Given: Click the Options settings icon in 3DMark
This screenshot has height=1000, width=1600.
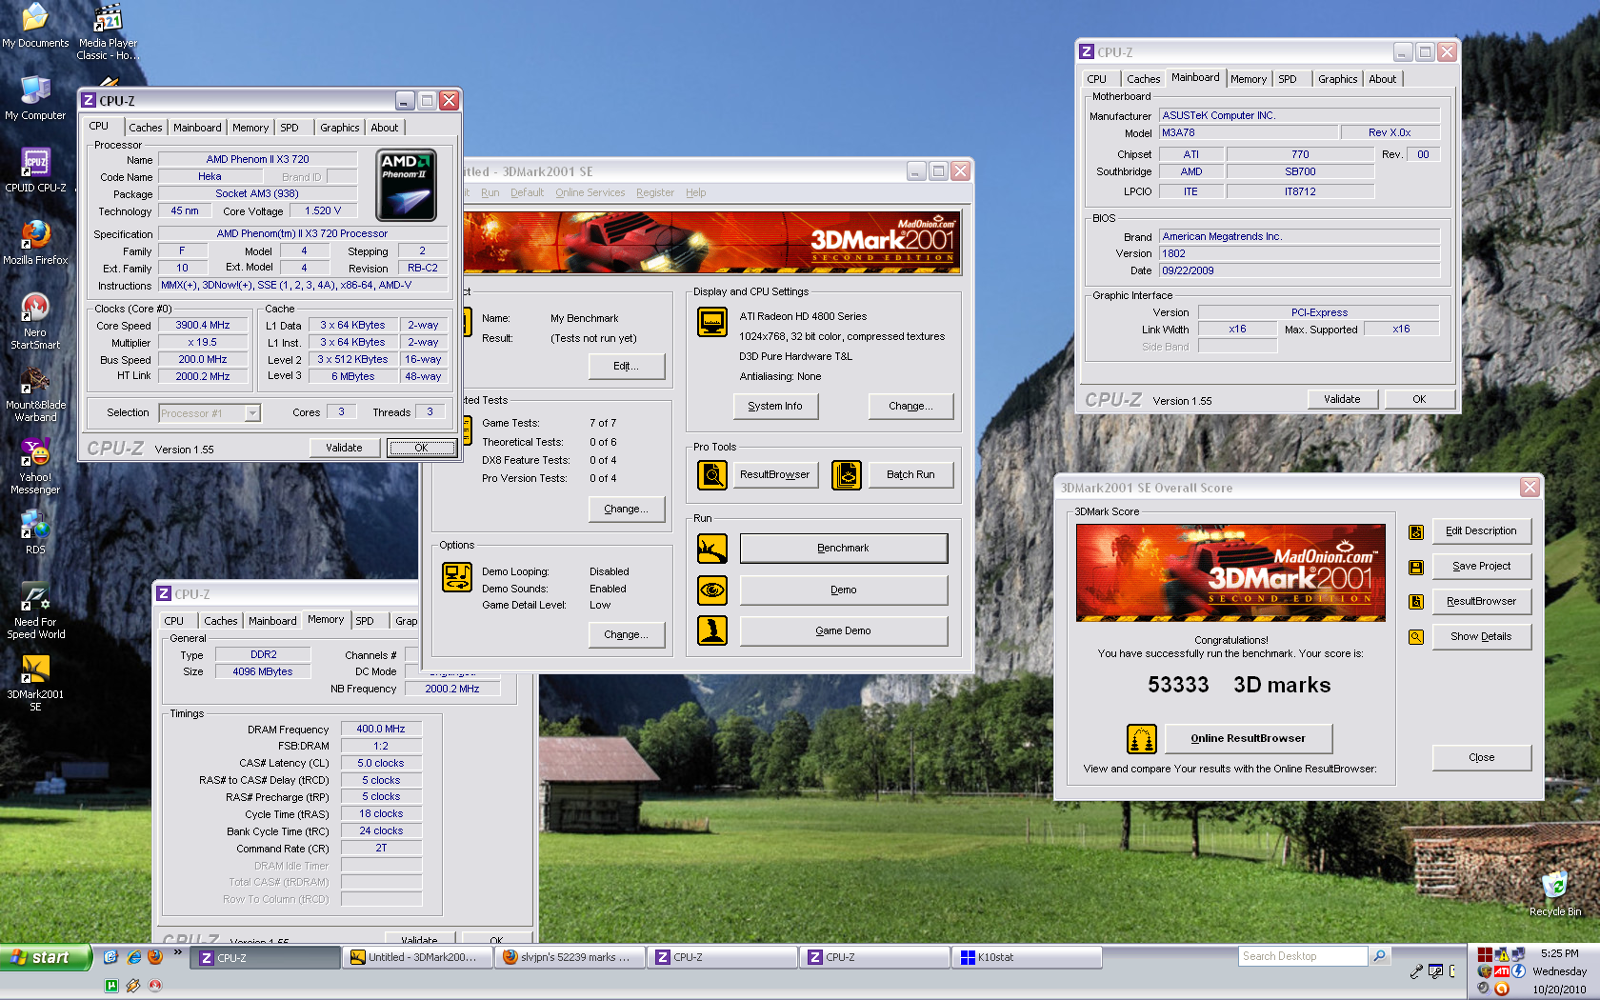Looking at the screenshot, I should pos(457,577).
